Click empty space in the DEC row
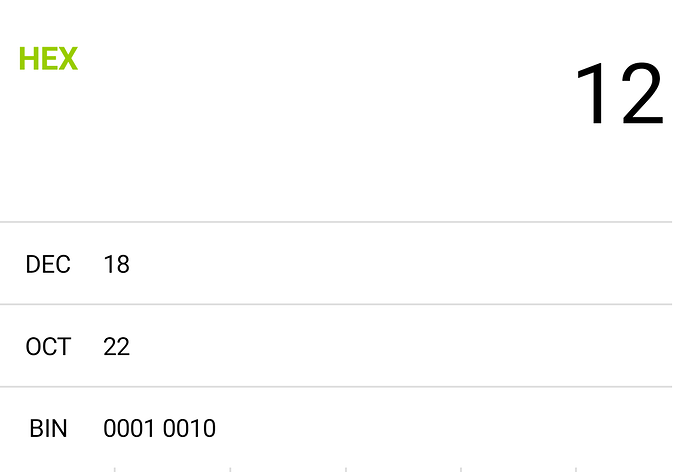 [396, 263]
